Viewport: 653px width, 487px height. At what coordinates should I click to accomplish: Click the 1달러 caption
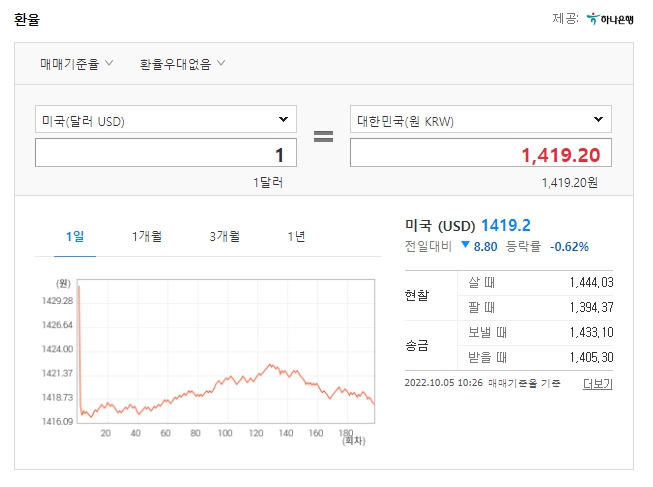268,182
